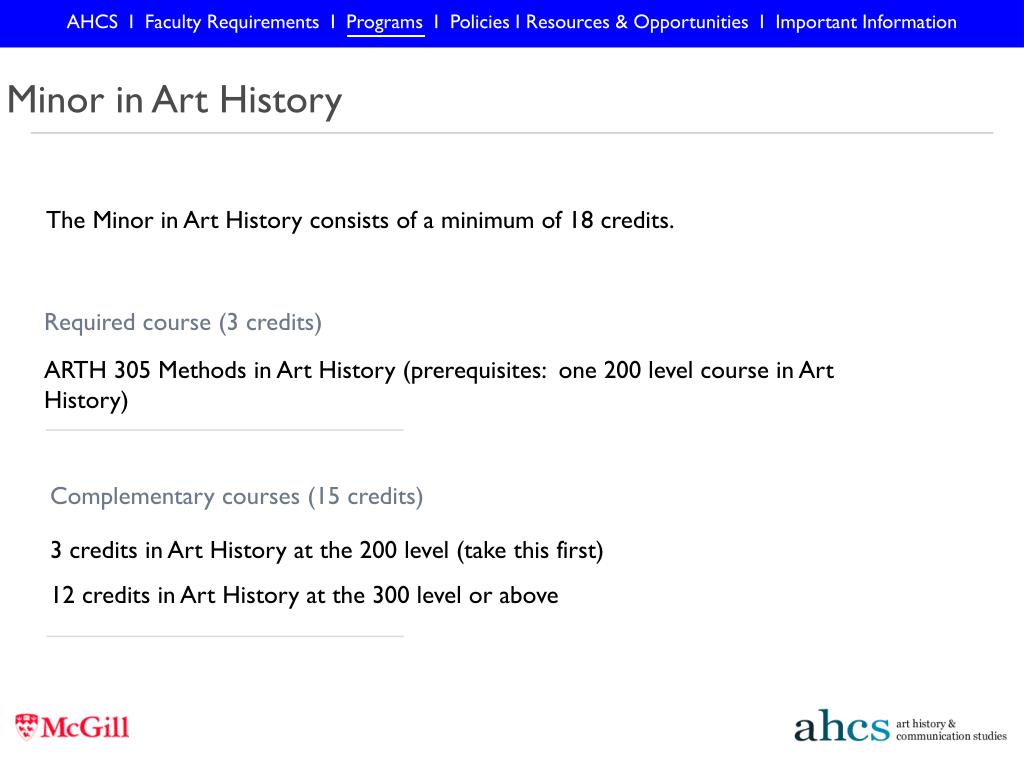Click the ahcs logo lettering
This screenshot has width=1024, height=768.
[842, 726]
